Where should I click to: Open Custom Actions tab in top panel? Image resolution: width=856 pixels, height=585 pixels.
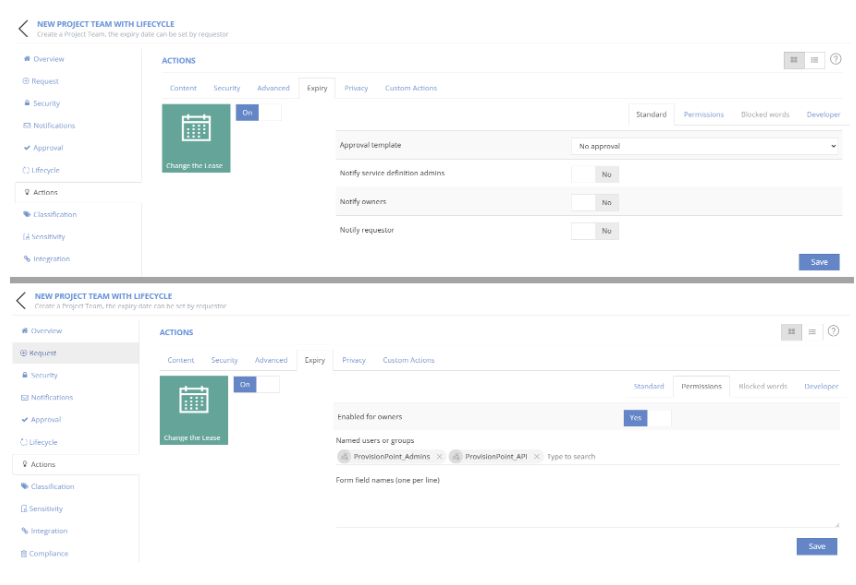click(411, 88)
